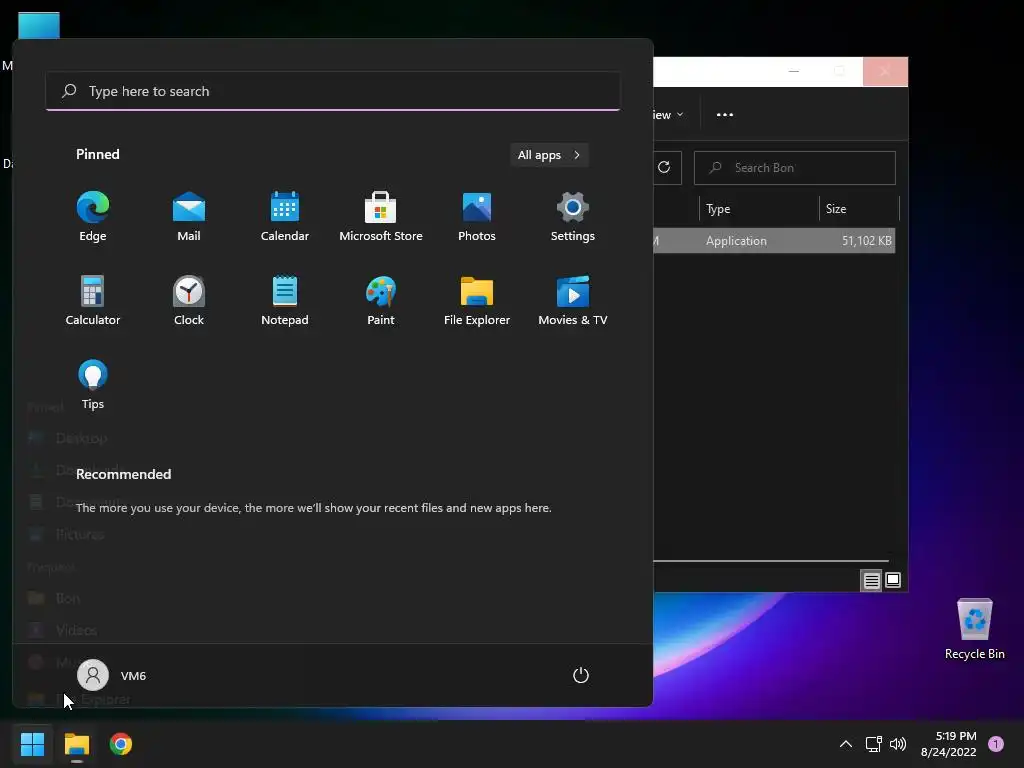Launch the Clock app
This screenshot has width=1024, height=768.
click(189, 301)
